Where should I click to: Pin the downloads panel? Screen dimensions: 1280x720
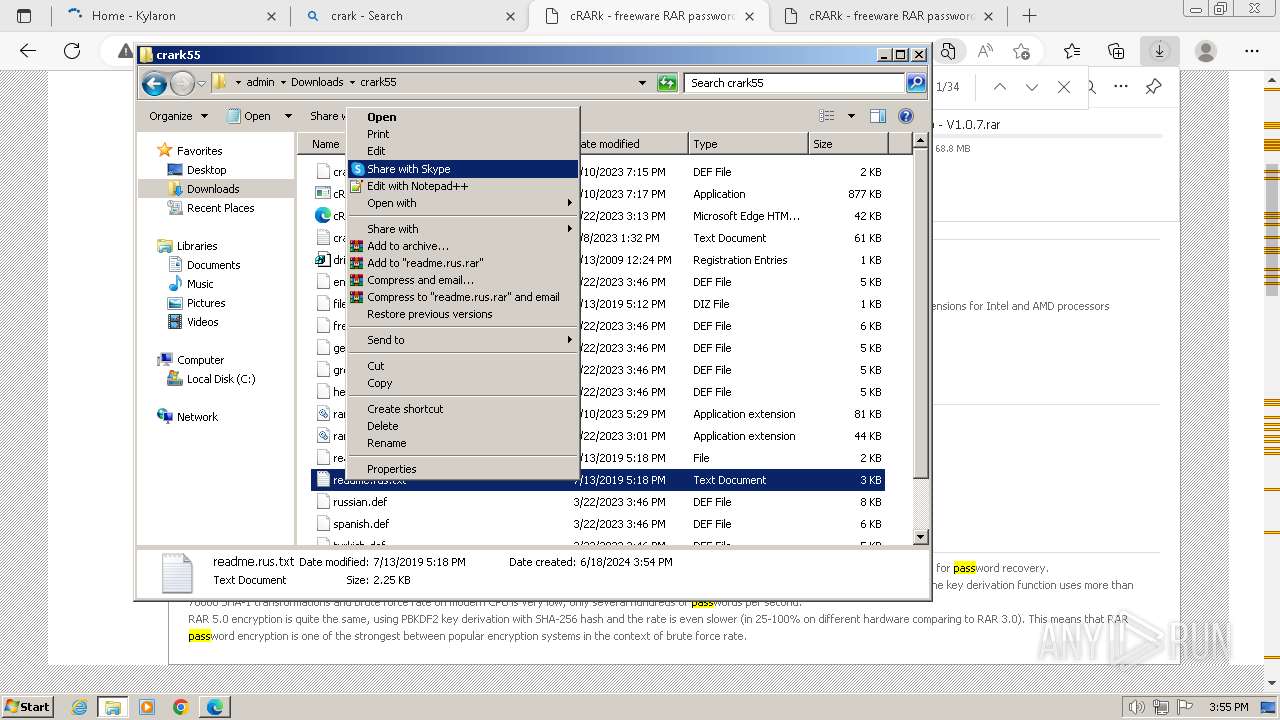(1153, 87)
